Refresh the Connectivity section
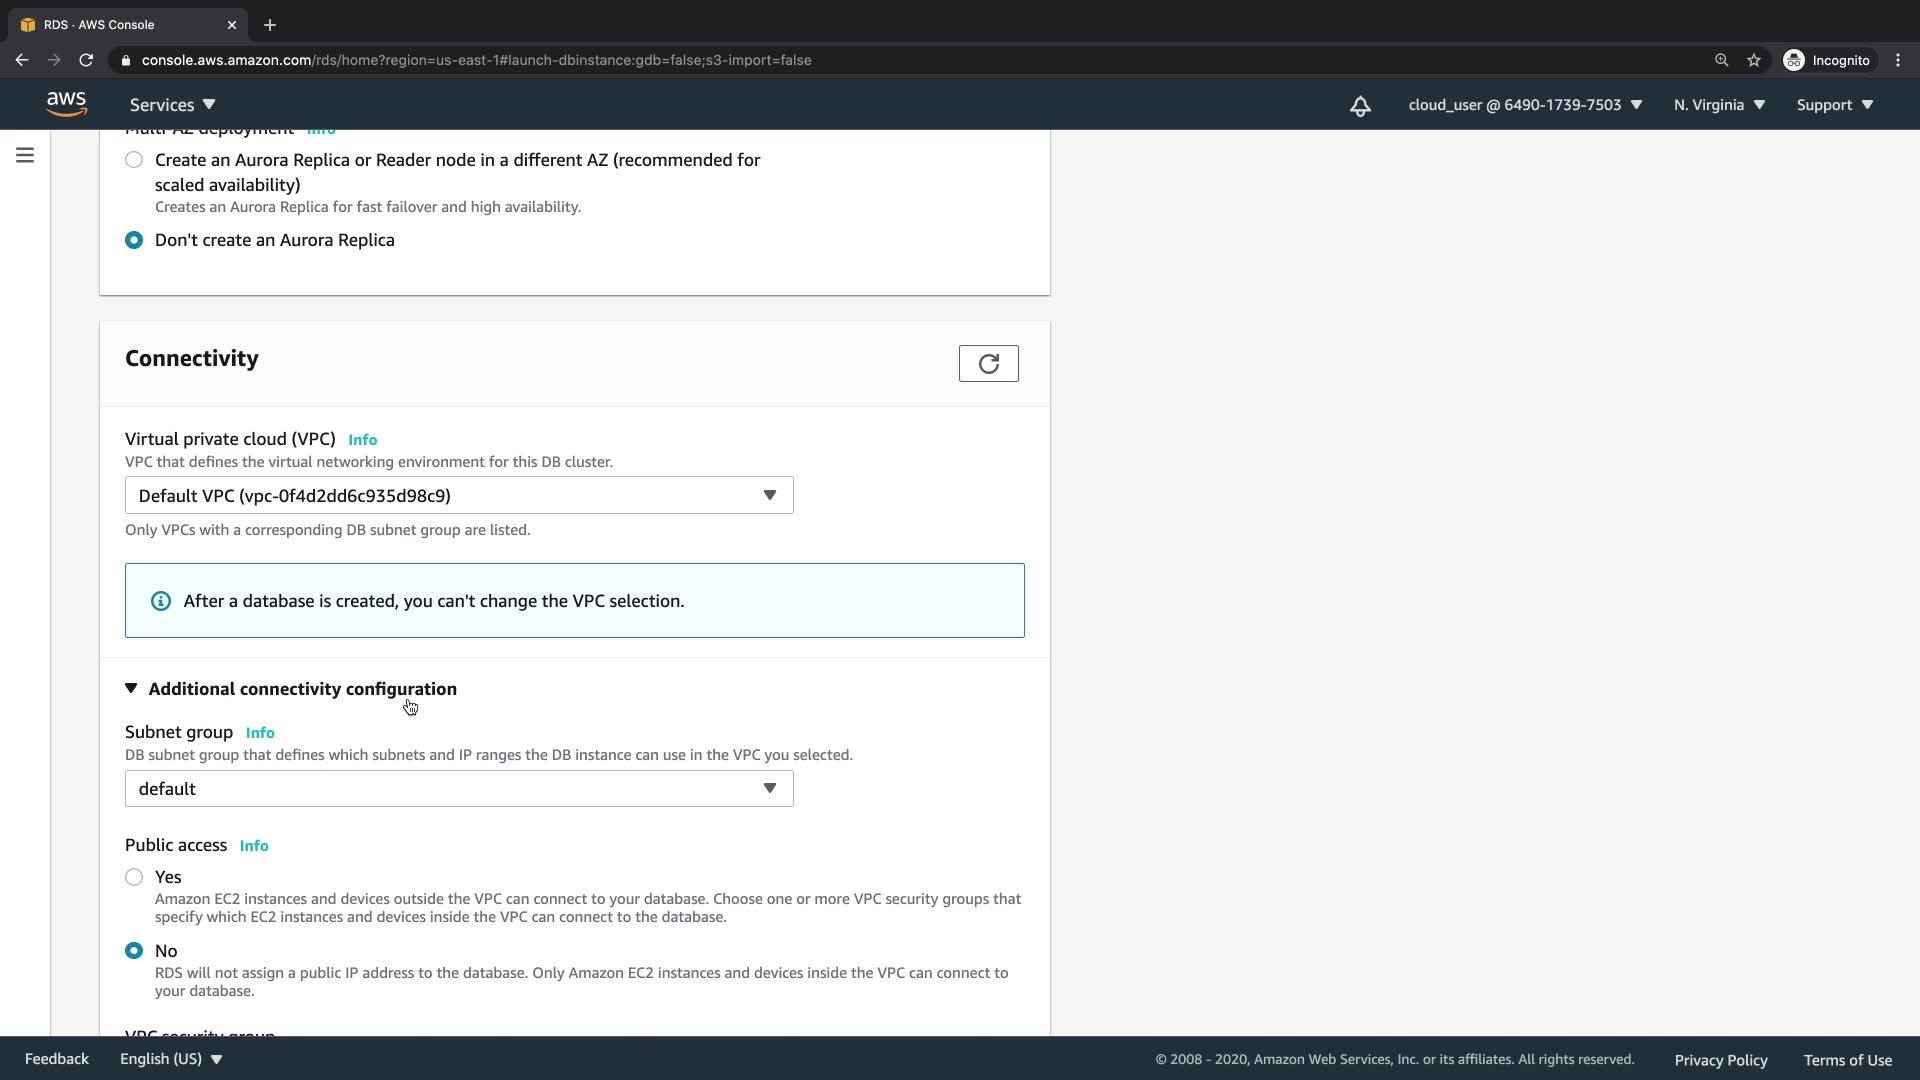This screenshot has height=1080, width=1920. tap(988, 364)
